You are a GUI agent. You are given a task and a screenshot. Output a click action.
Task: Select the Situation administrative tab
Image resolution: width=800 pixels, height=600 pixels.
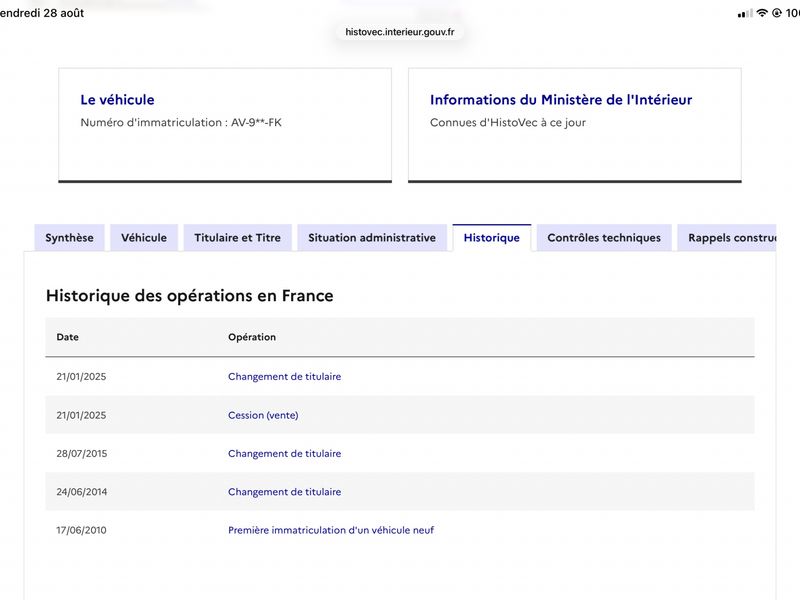[372, 238]
